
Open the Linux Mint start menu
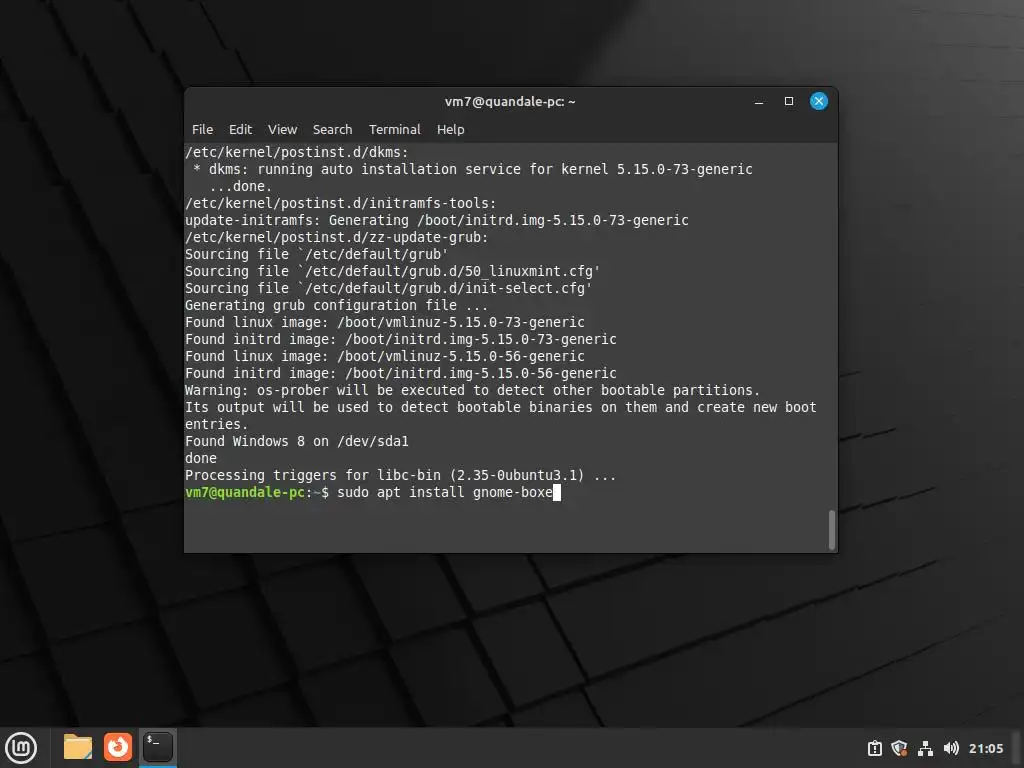pyautogui.click(x=22, y=747)
